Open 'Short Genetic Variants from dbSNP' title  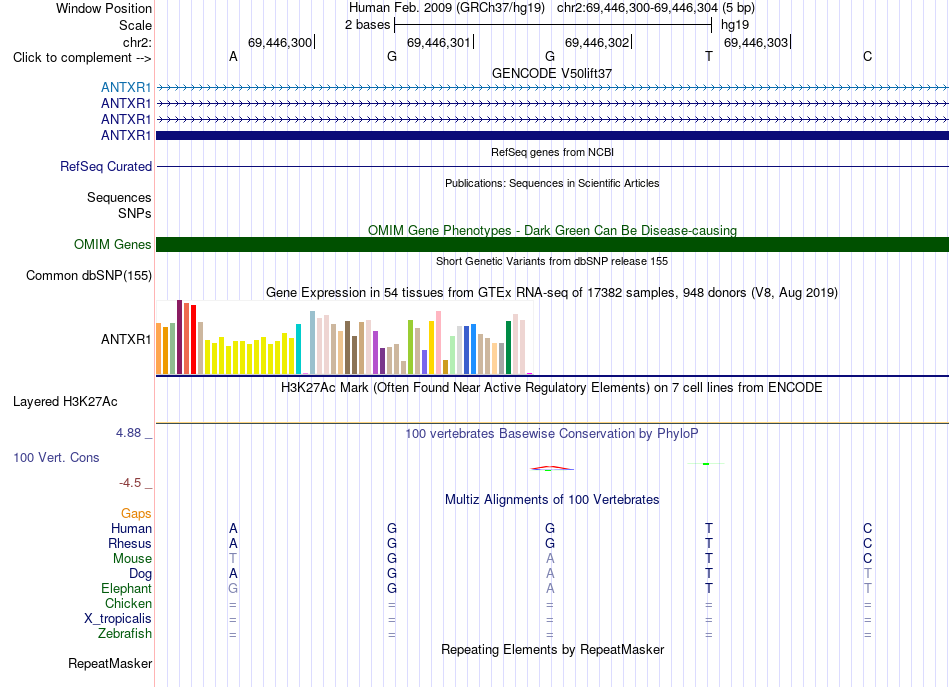tap(552, 261)
